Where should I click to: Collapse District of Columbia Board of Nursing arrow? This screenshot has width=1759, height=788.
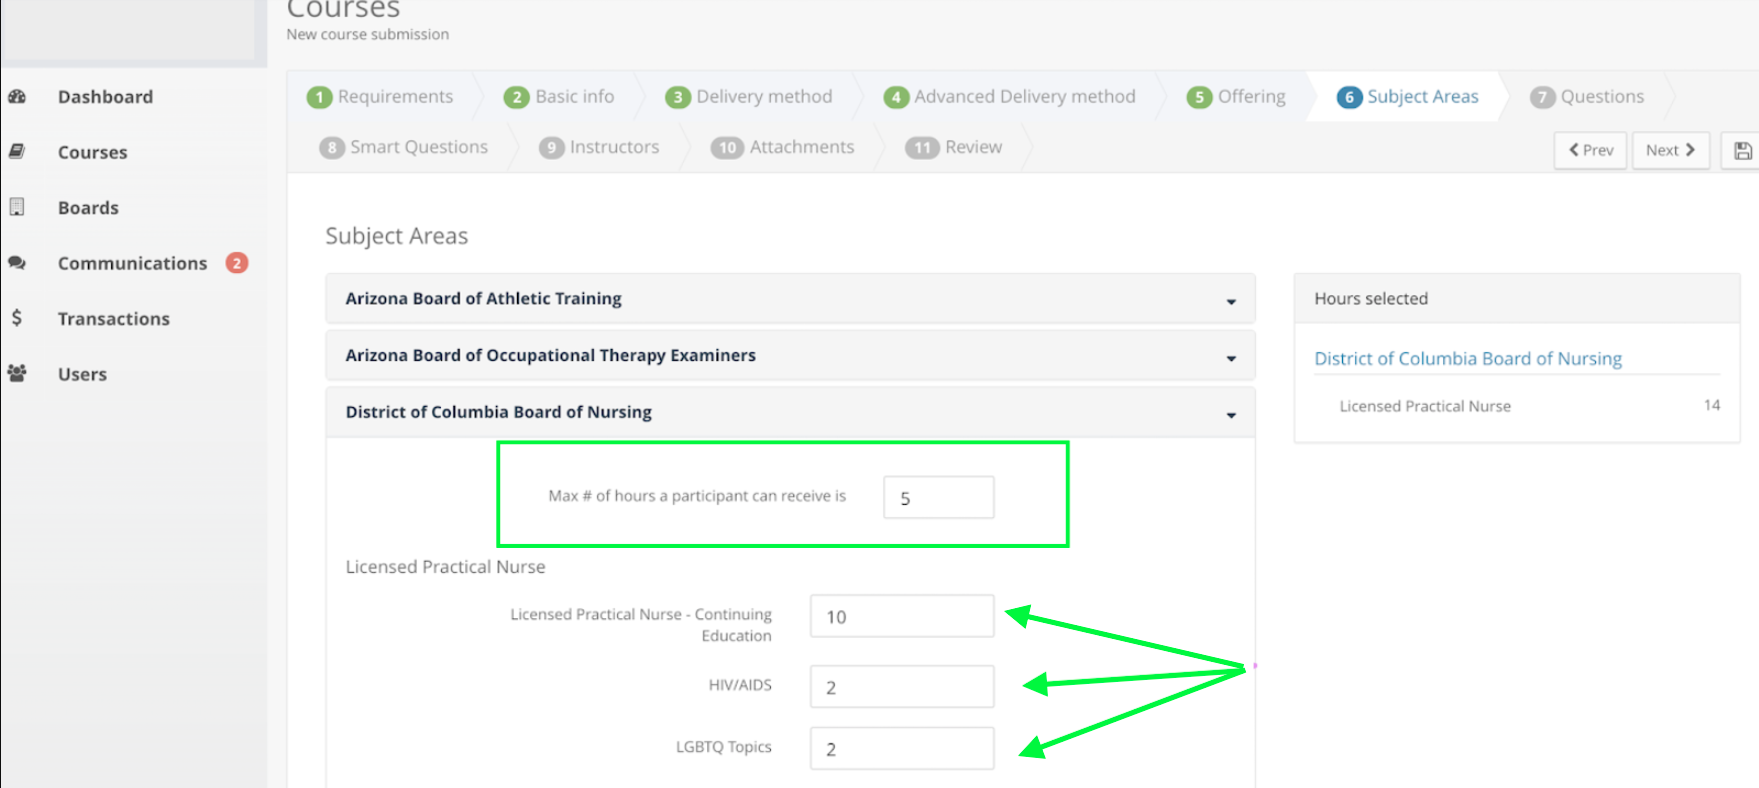(x=1231, y=415)
